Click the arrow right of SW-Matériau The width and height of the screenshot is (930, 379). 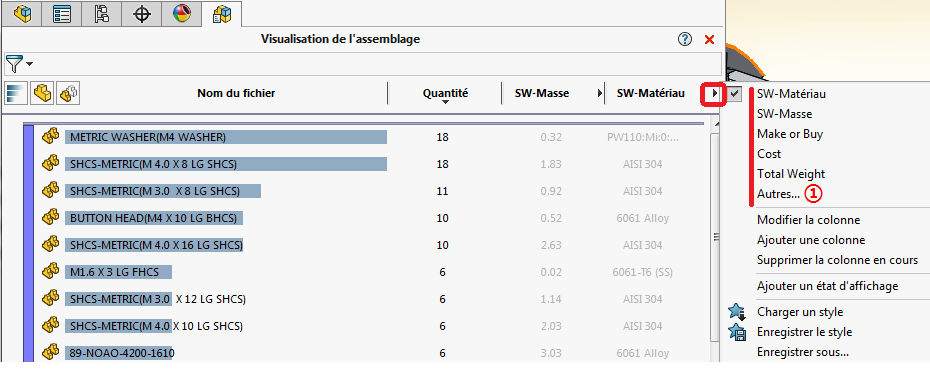pyautogui.click(x=715, y=94)
